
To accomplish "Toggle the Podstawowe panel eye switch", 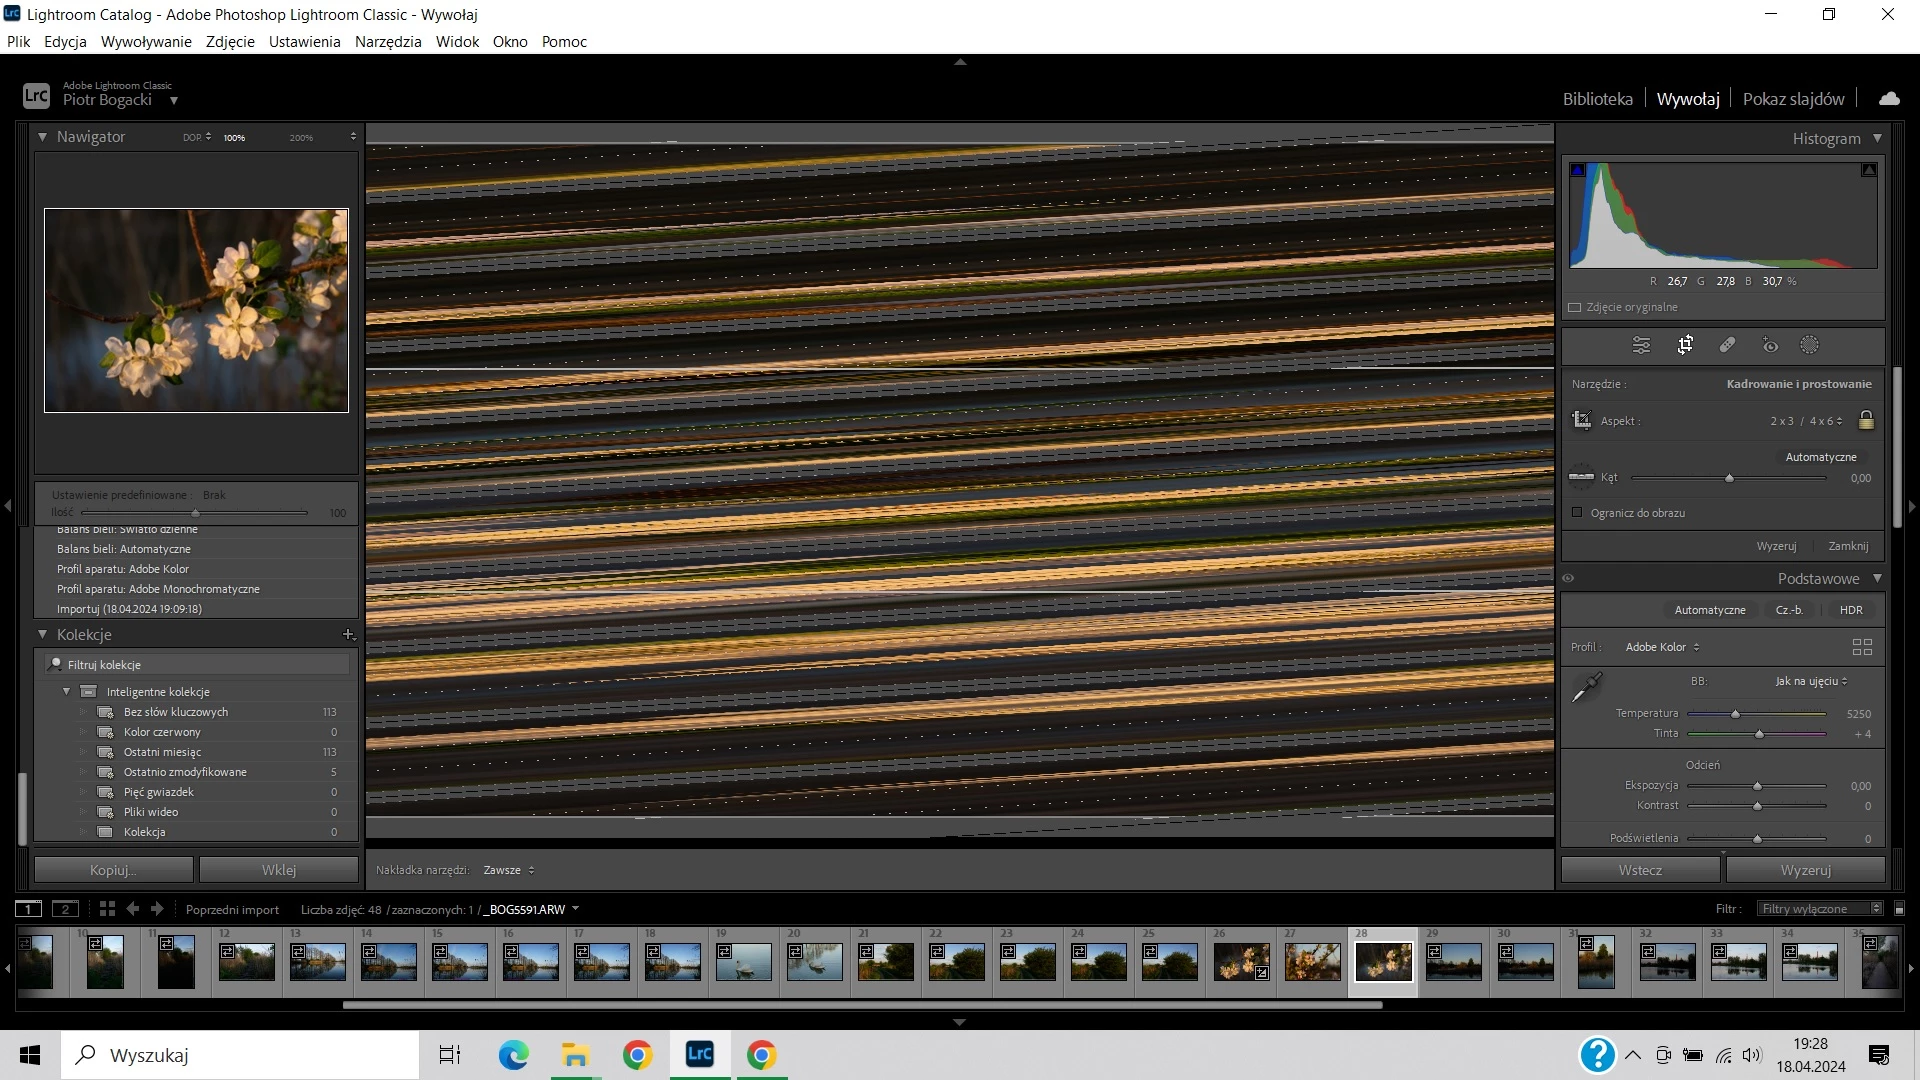I will [x=1568, y=578].
